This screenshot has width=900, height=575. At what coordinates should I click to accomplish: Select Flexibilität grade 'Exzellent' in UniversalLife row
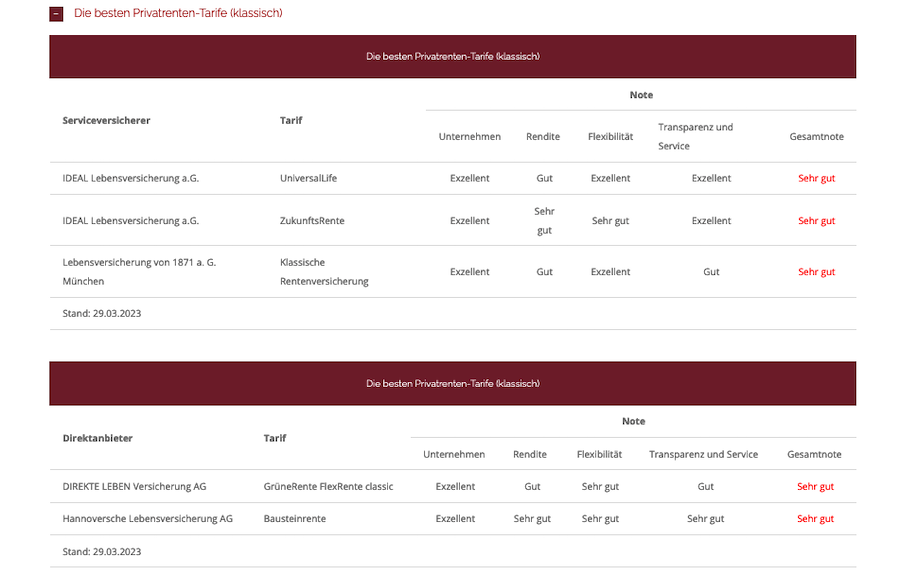[611, 178]
